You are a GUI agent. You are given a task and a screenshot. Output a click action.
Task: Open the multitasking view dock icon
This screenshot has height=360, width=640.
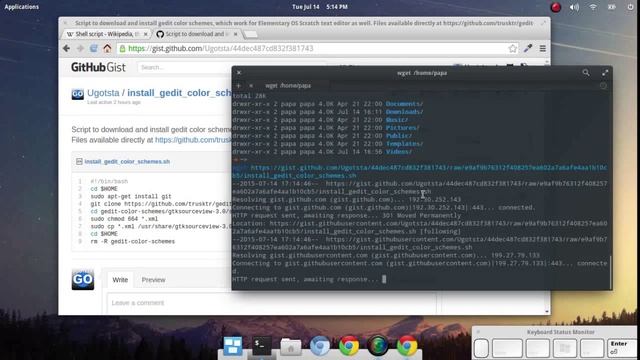click(233, 345)
